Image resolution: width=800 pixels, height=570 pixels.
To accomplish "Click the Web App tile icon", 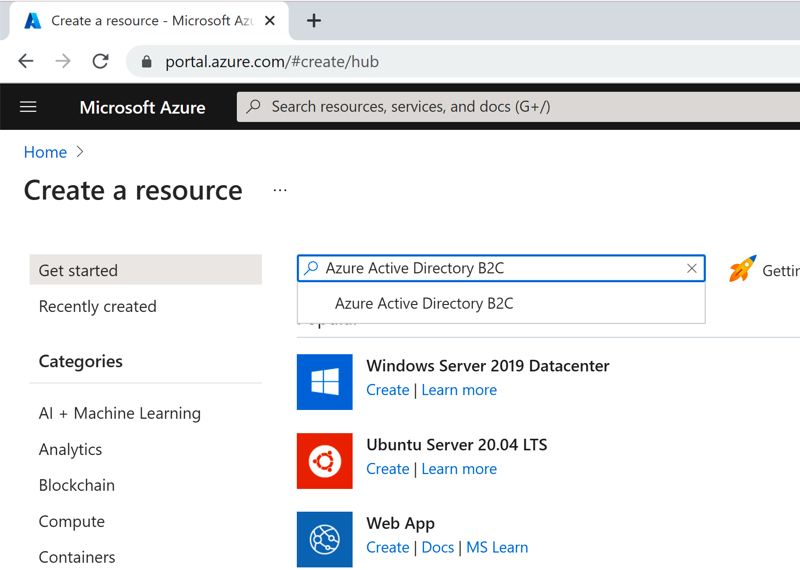I will [324, 539].
